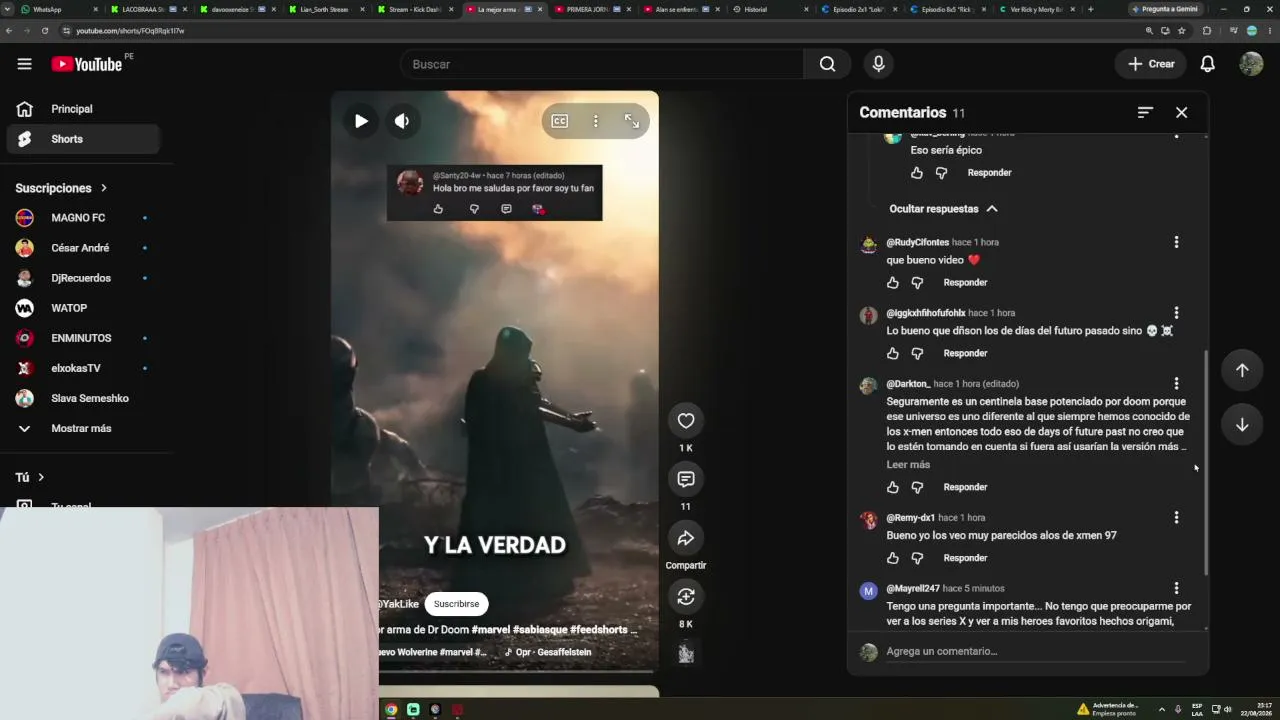Reply to @RudyCifontes's comment

click(x=965, y=283)
